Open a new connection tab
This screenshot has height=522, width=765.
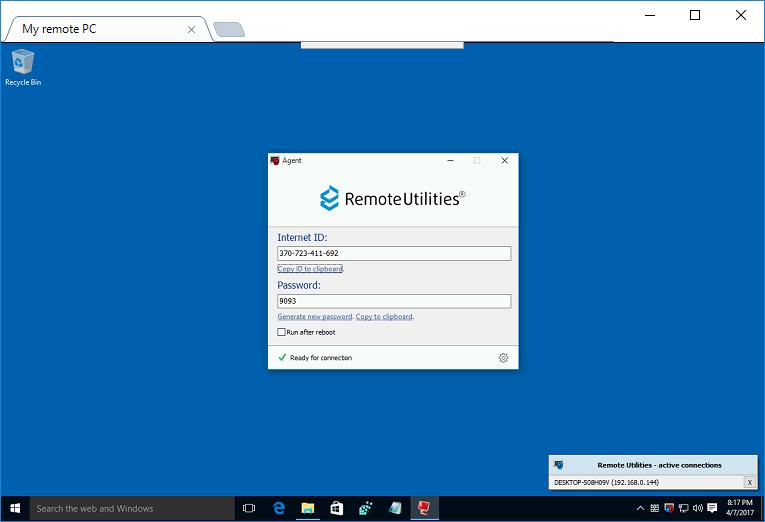229,30
